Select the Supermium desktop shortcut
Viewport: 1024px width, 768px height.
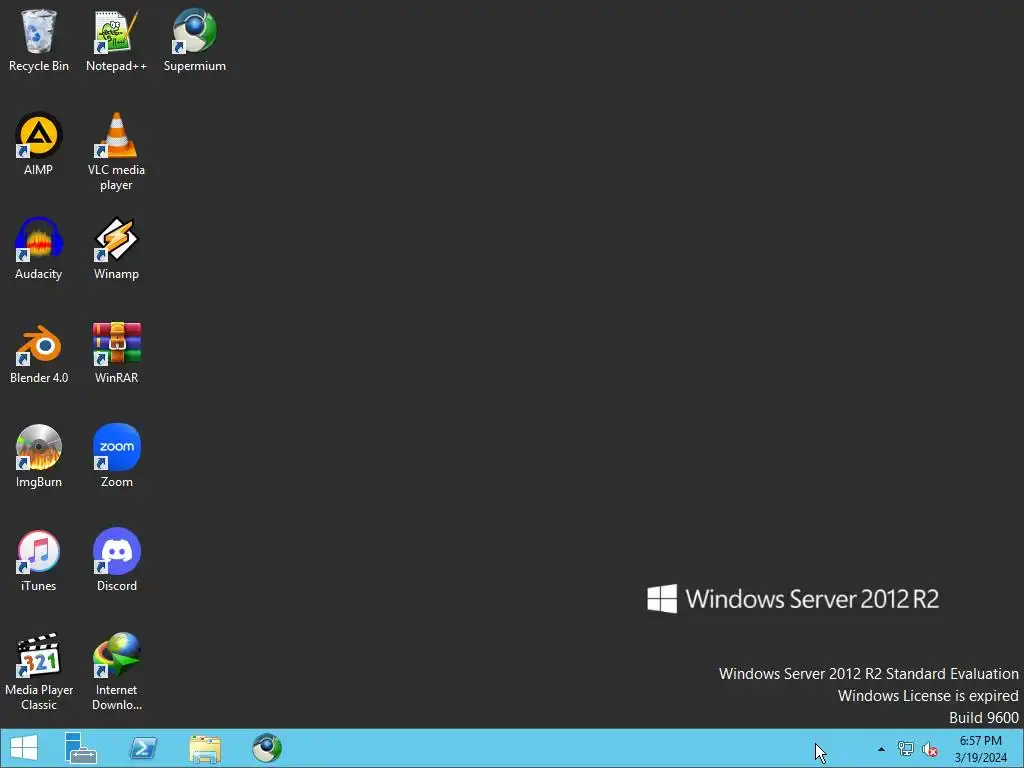[195, 40]
